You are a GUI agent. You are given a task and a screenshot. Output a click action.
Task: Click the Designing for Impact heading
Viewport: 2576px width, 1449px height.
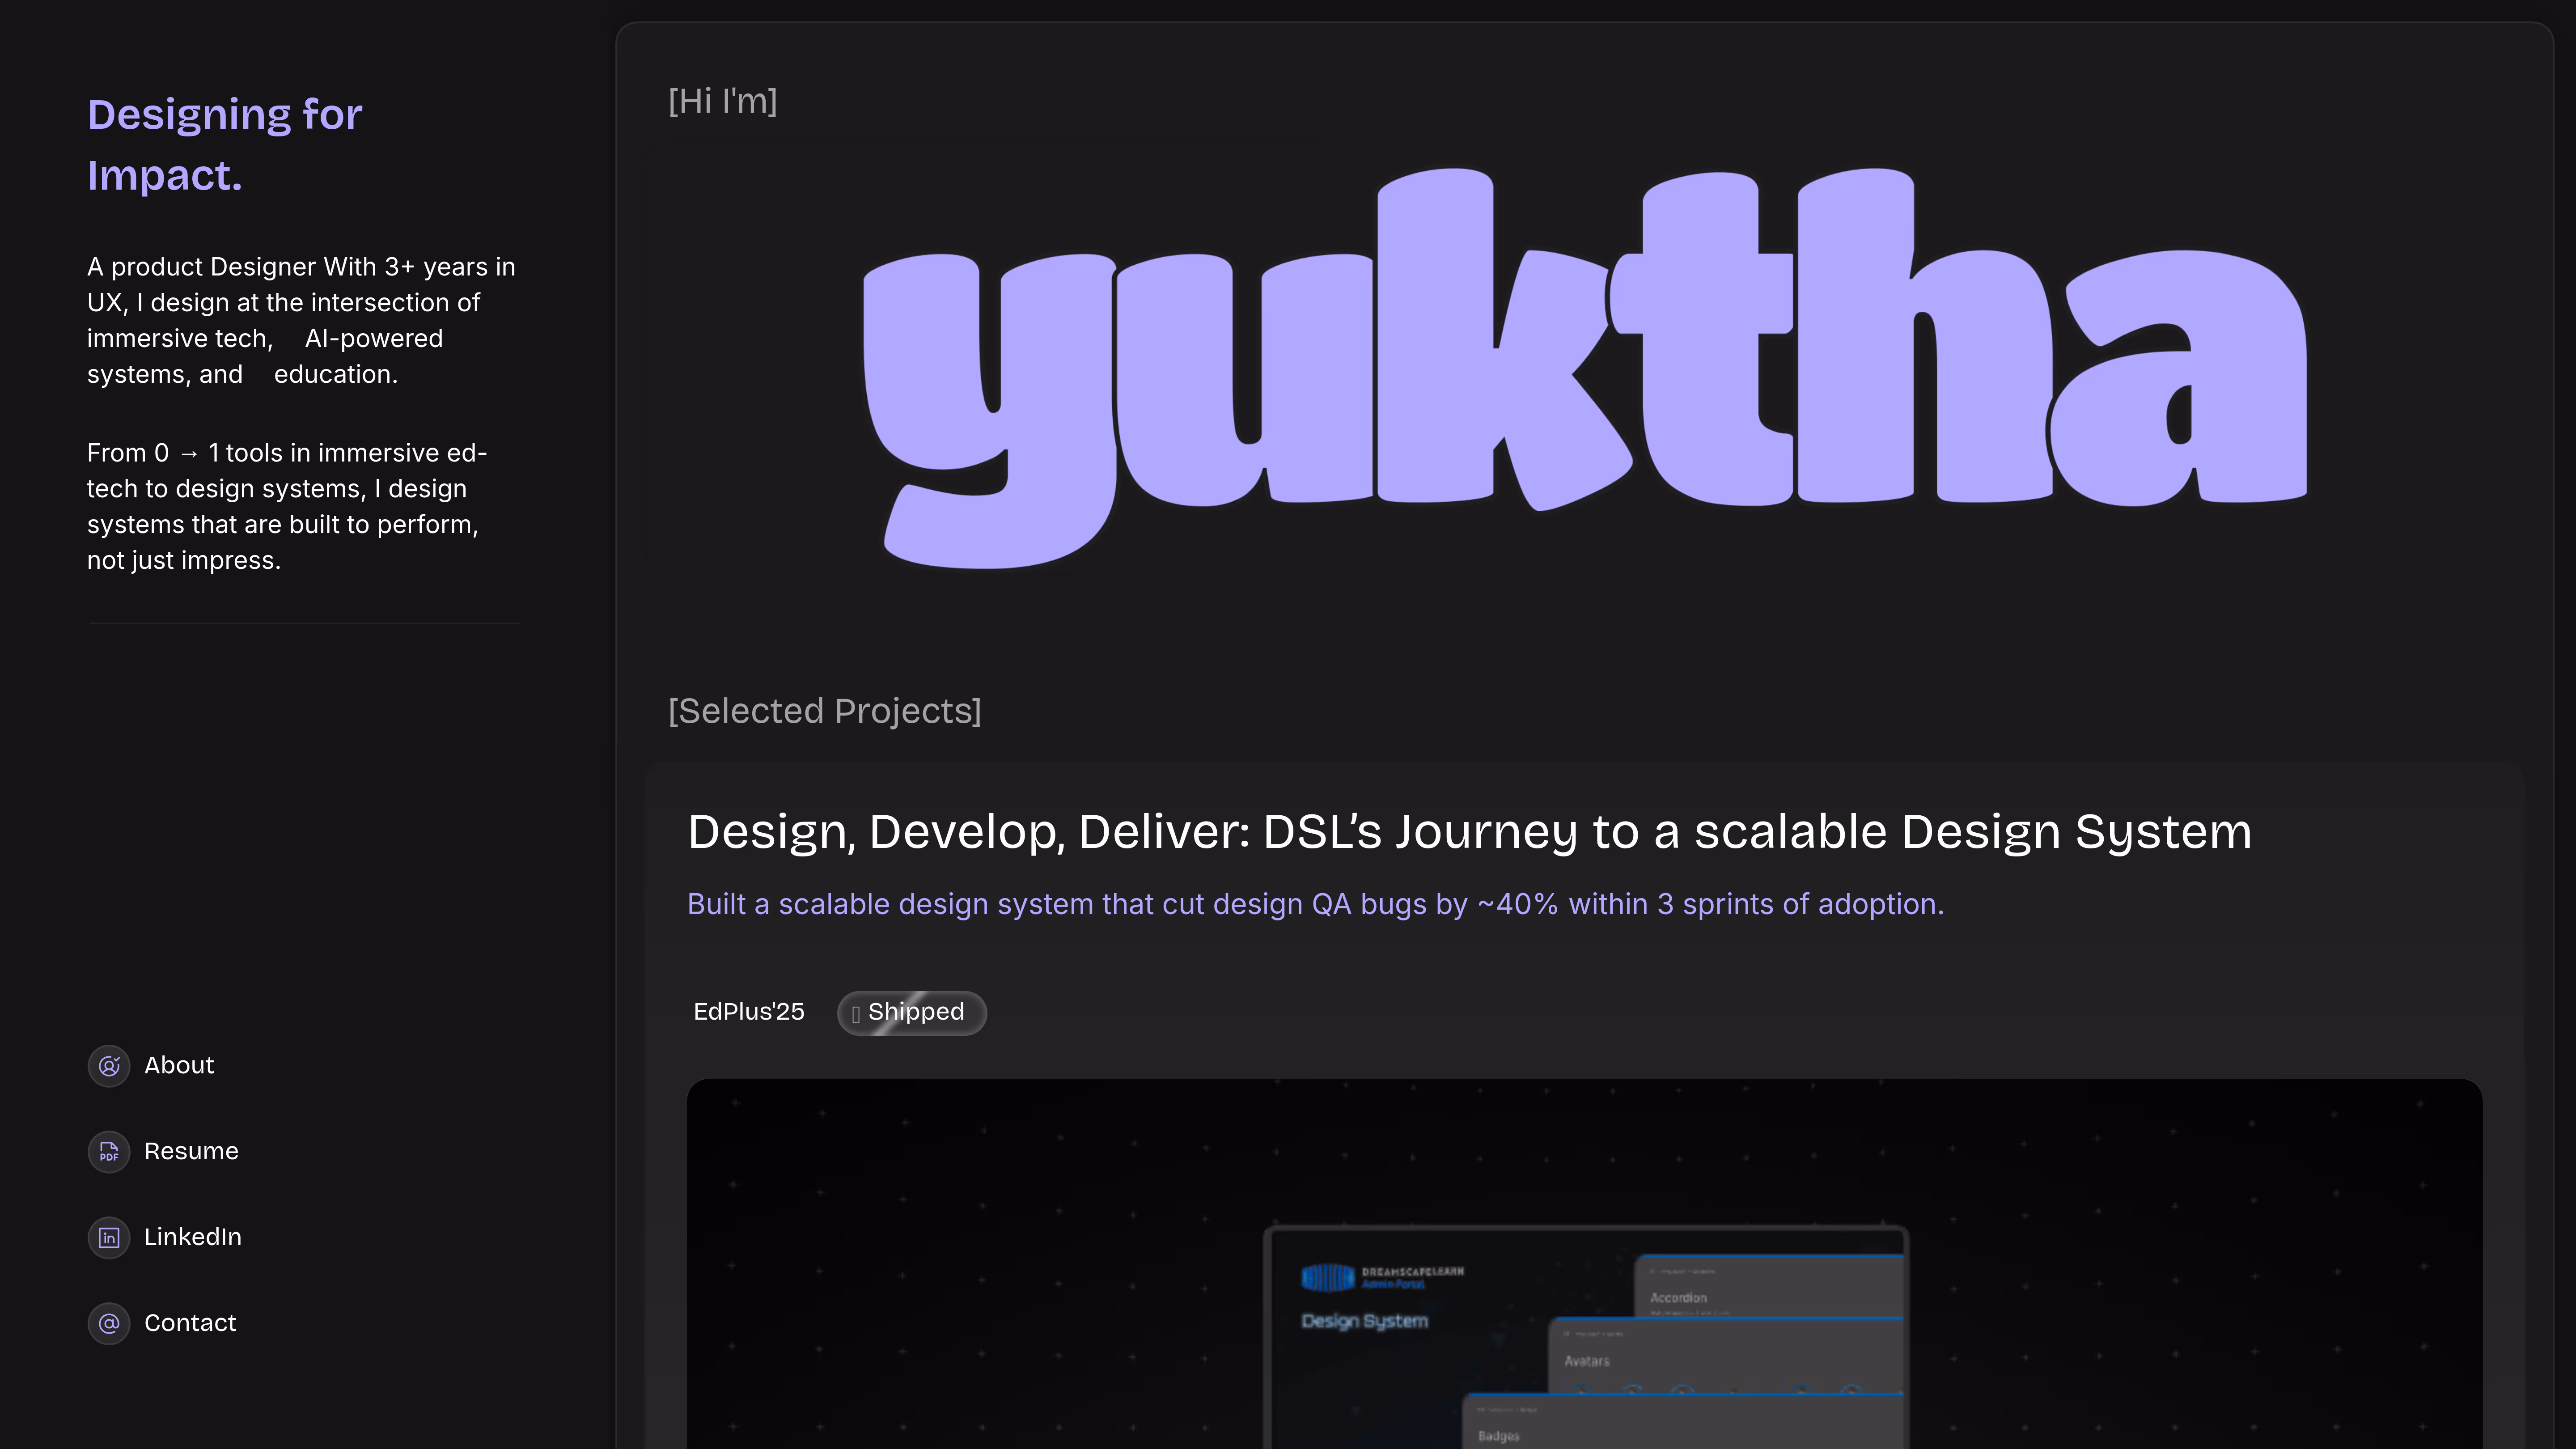225,145
